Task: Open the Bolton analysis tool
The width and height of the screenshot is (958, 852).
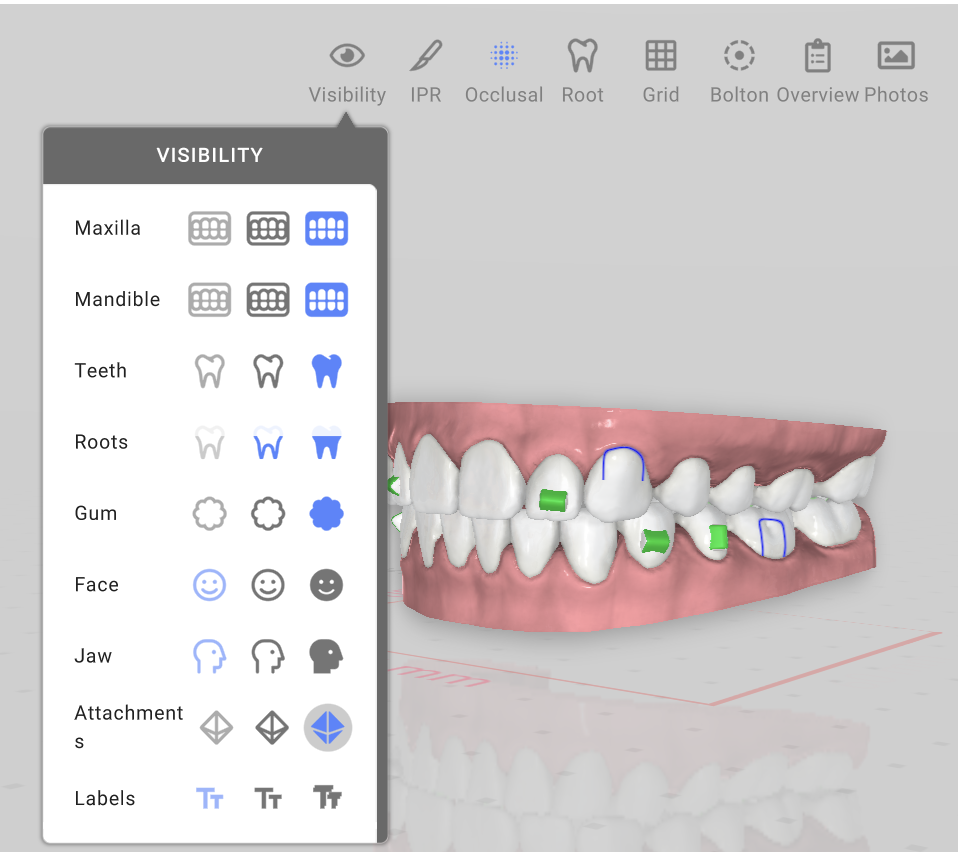Action: pos(739,71)
